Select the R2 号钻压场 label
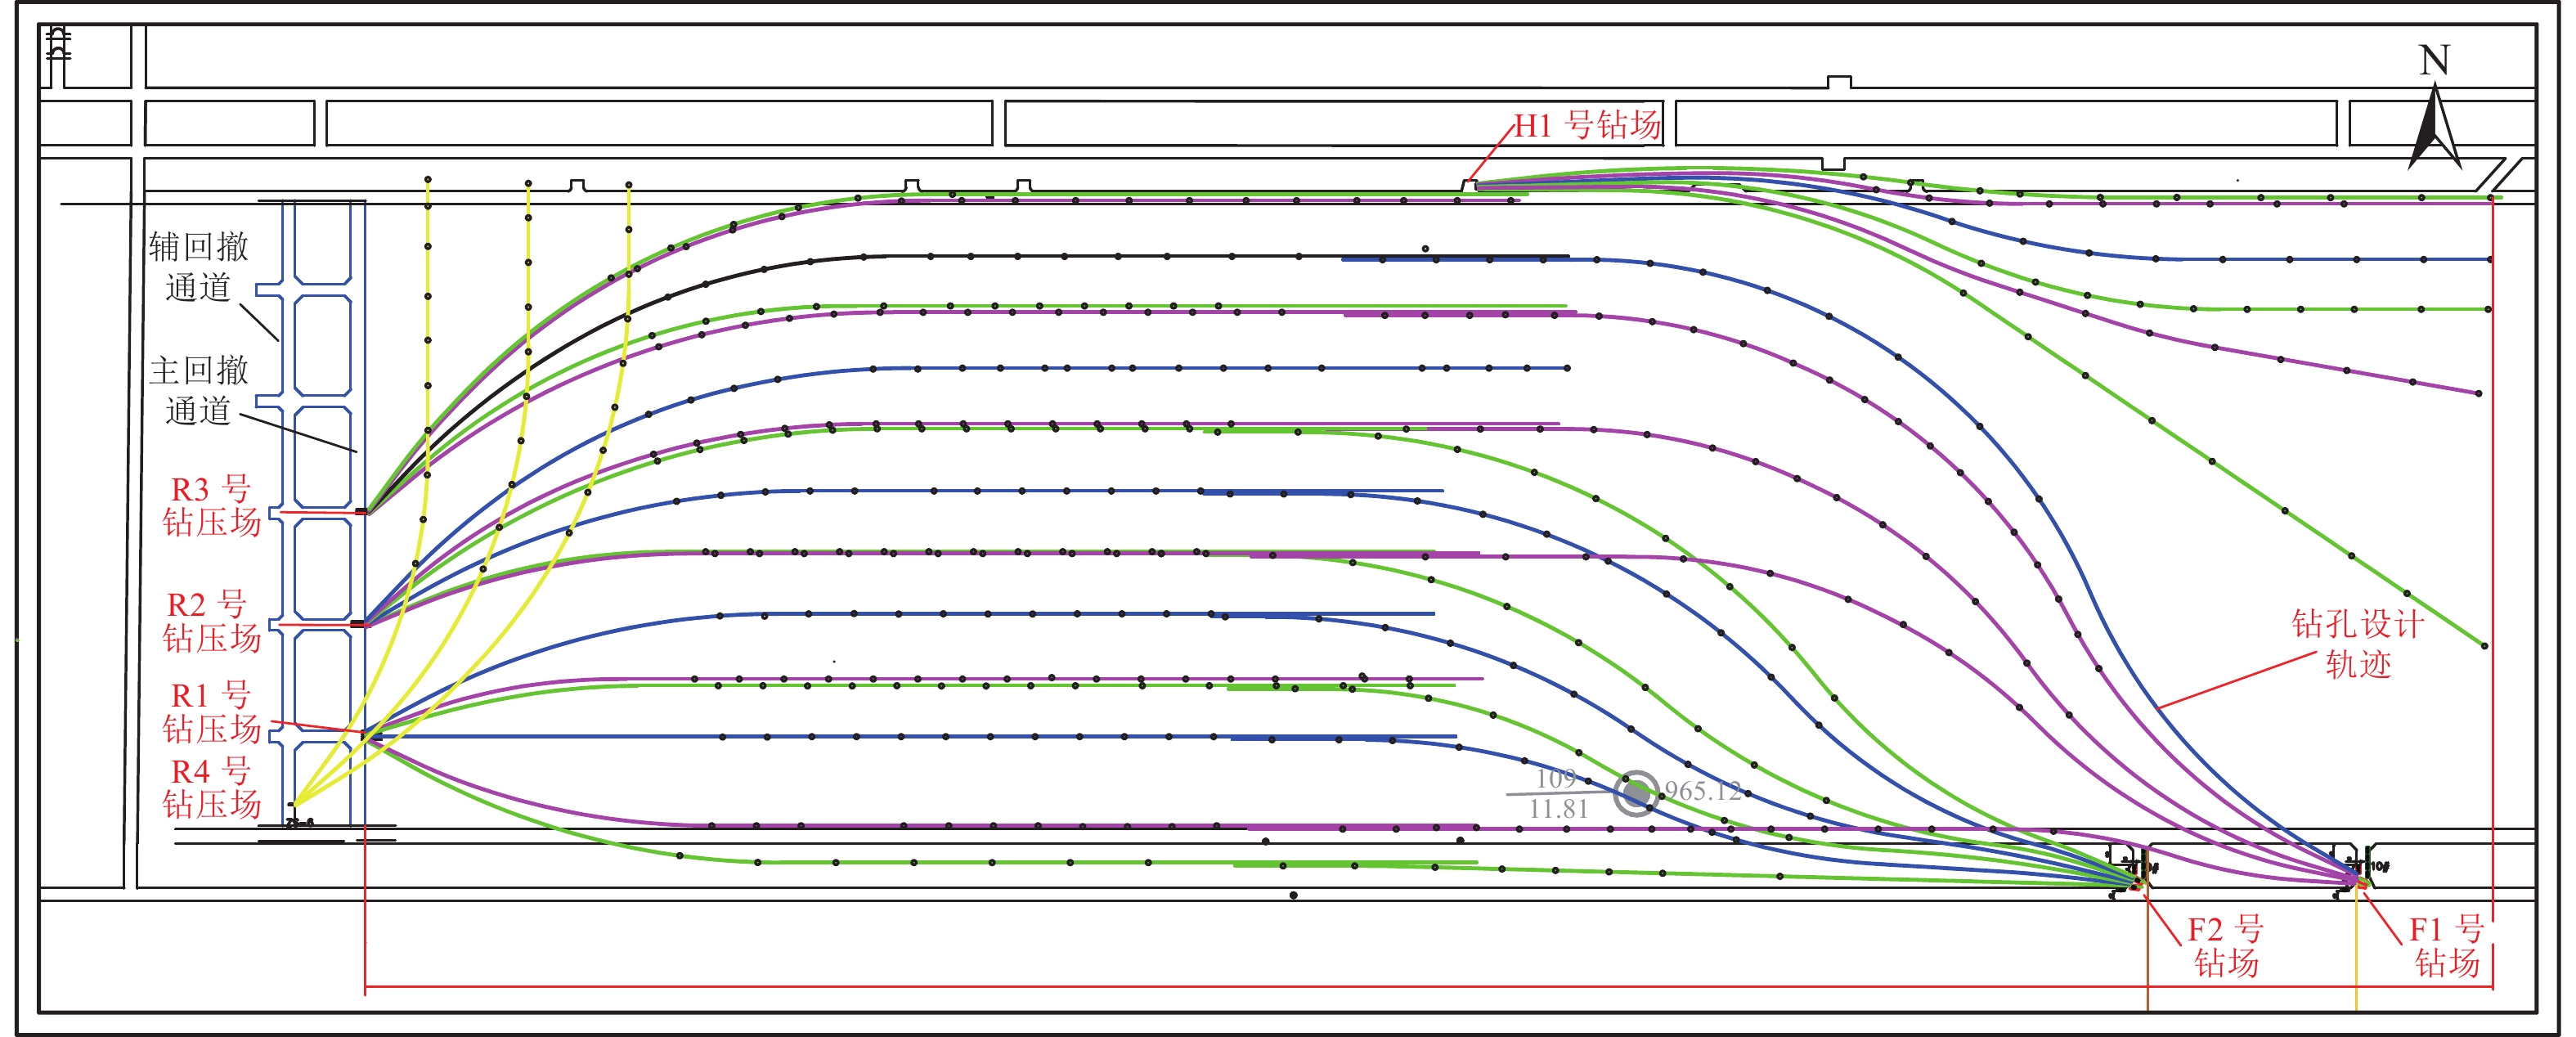The image size is (2576, 1037). coord(211,621)
